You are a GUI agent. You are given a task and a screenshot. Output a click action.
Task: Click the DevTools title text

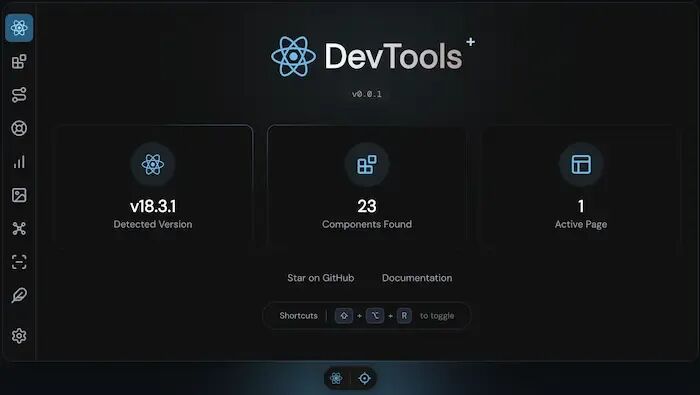[x=393, y=56]
